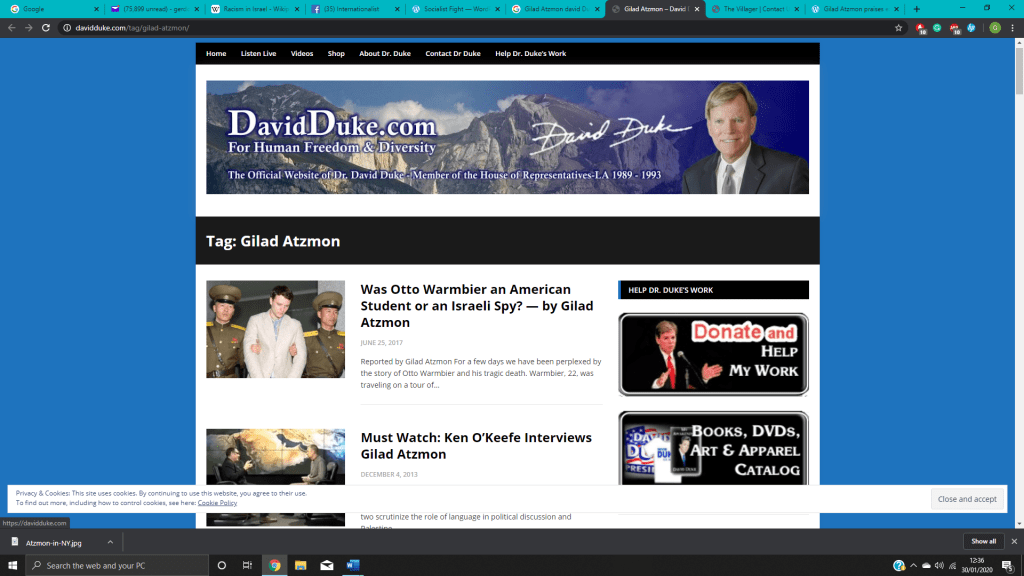Open Task View on the taskbar
The width and height of the screenshot is (1024, 576).
click(x=247, y=565)
